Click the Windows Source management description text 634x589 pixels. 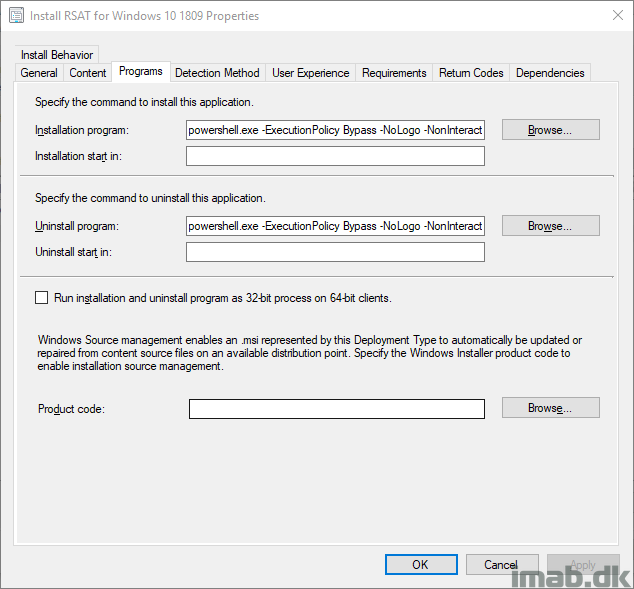tap(310, 353)
